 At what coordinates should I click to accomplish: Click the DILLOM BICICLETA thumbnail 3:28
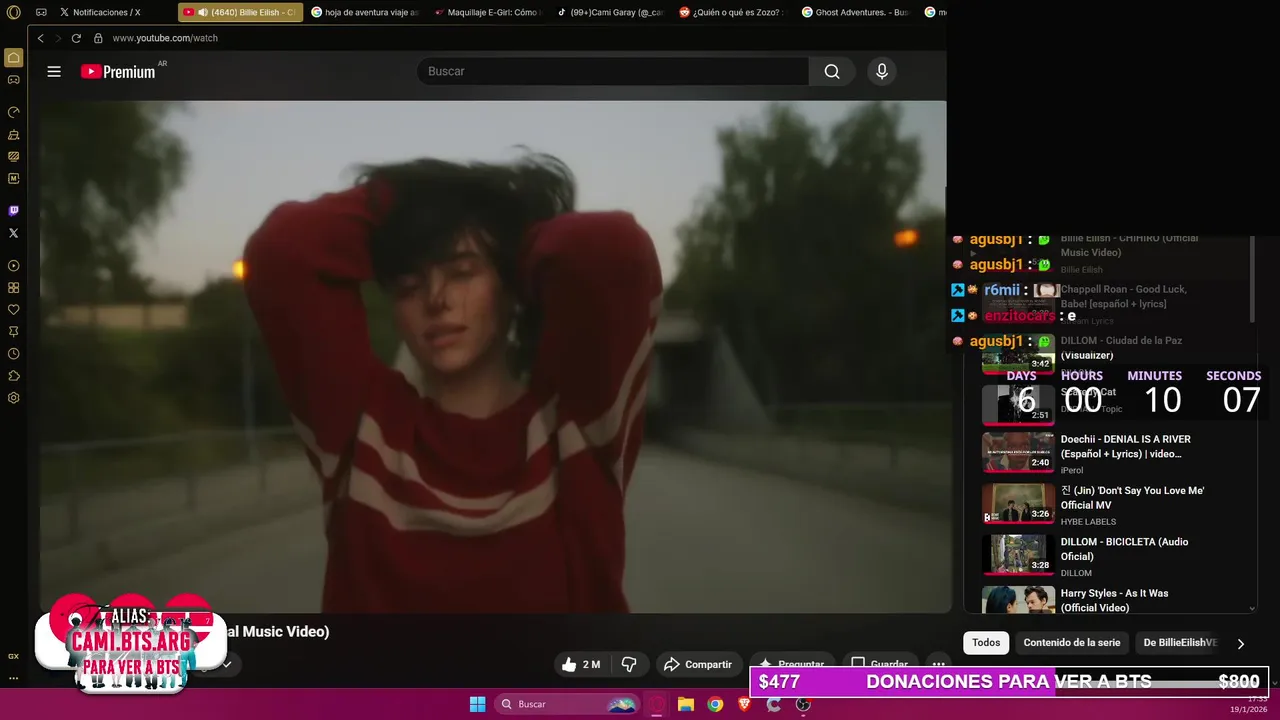pyautogui.click(x=1018, y=555)
